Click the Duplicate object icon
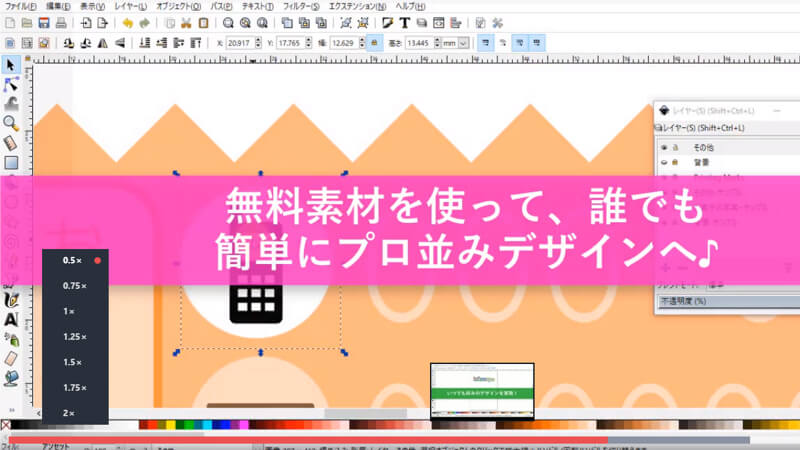 pyautogui.click(x=287, y=23)
